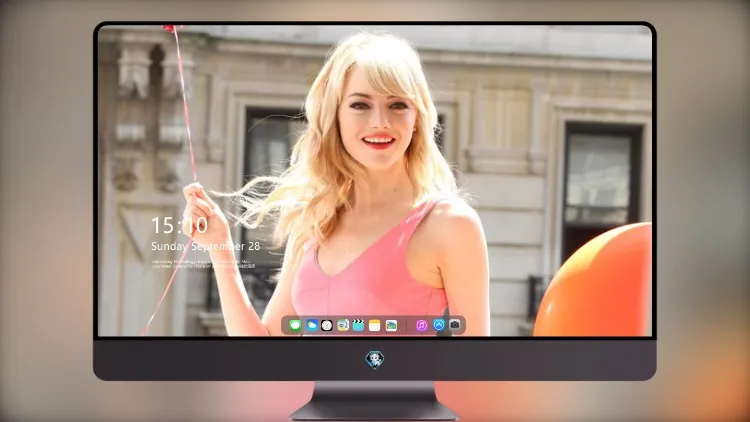Launch the clapperboard Videos app in dock
This screenshot has height=422, width=750.
(x=358, y=326)
